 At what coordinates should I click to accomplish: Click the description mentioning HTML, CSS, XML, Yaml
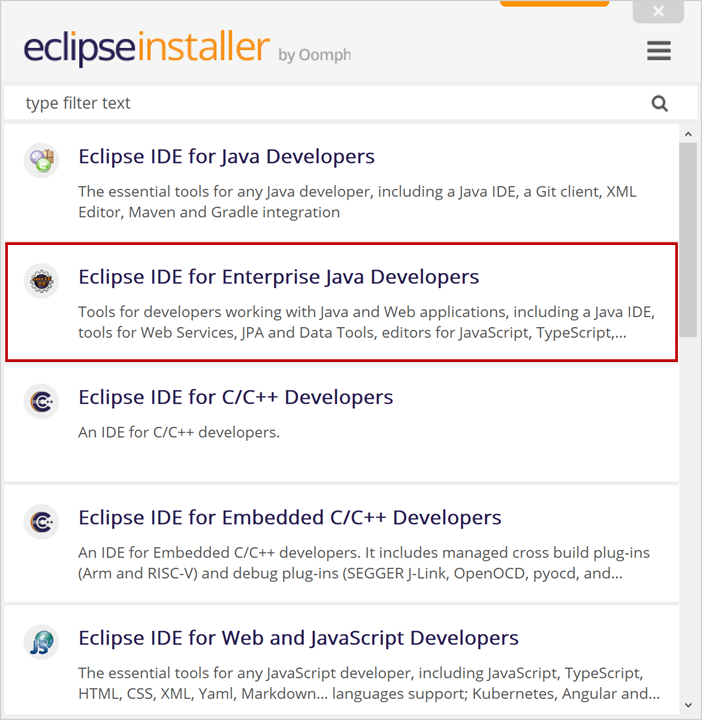click(369, 683)
